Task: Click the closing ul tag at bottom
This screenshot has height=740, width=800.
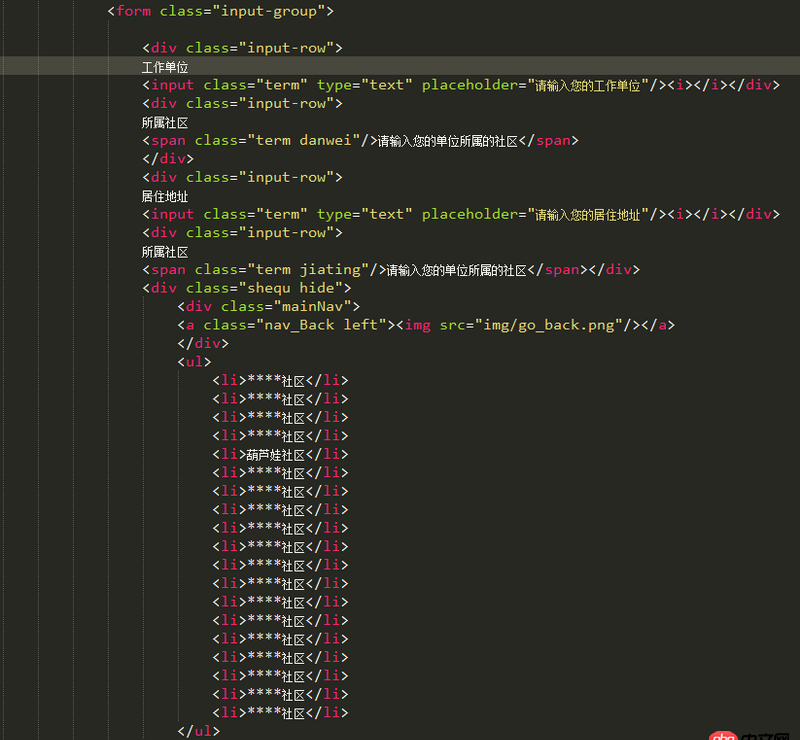Action: pyautogui.click(x=197, y=730)
